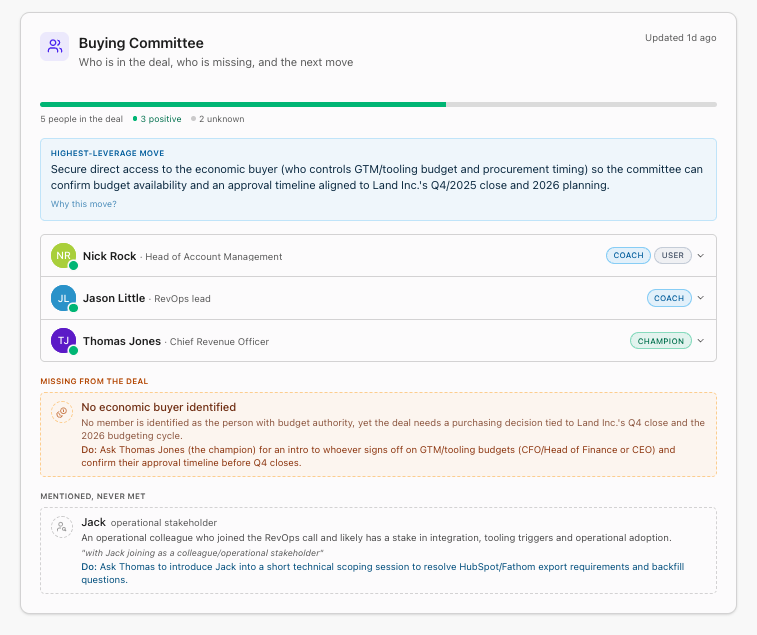The image size is (757, 635).
Task: Click Jason Little's COACH badge
Action: [669, 298]
